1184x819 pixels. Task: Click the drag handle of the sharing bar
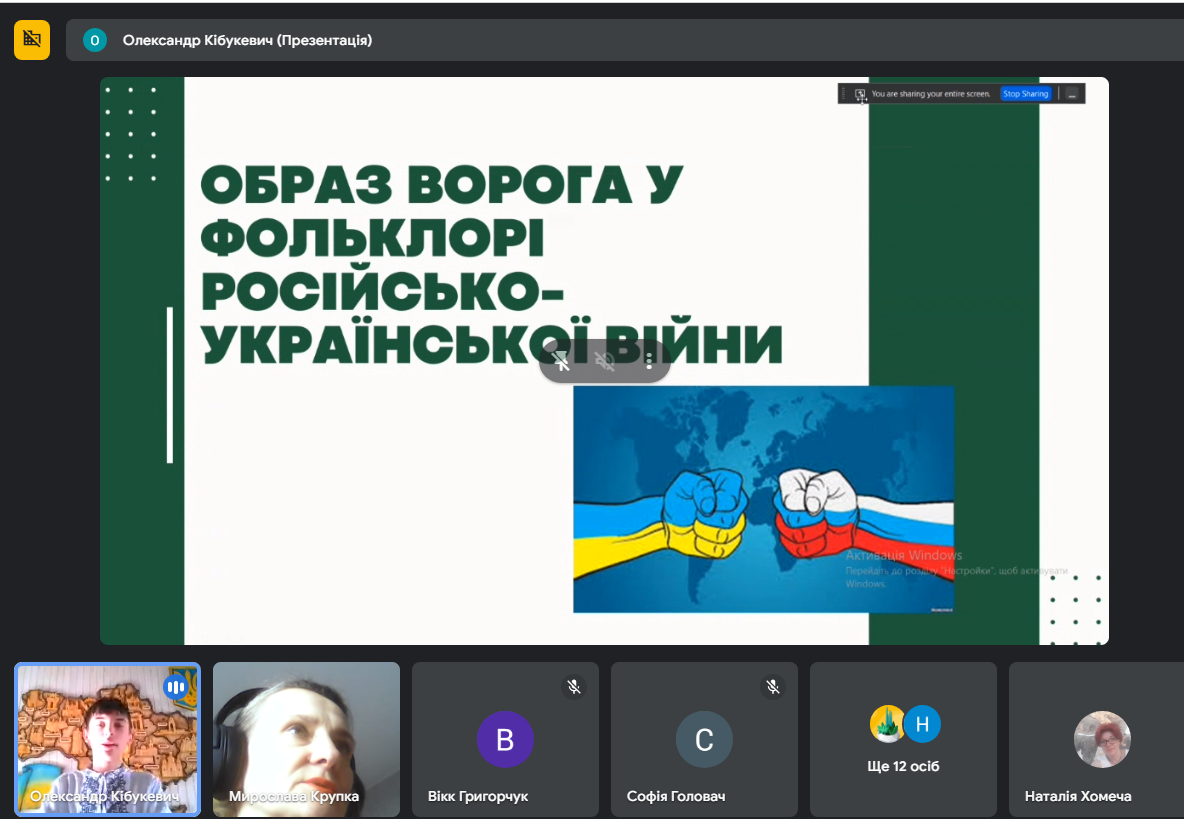tap(844, 94)
